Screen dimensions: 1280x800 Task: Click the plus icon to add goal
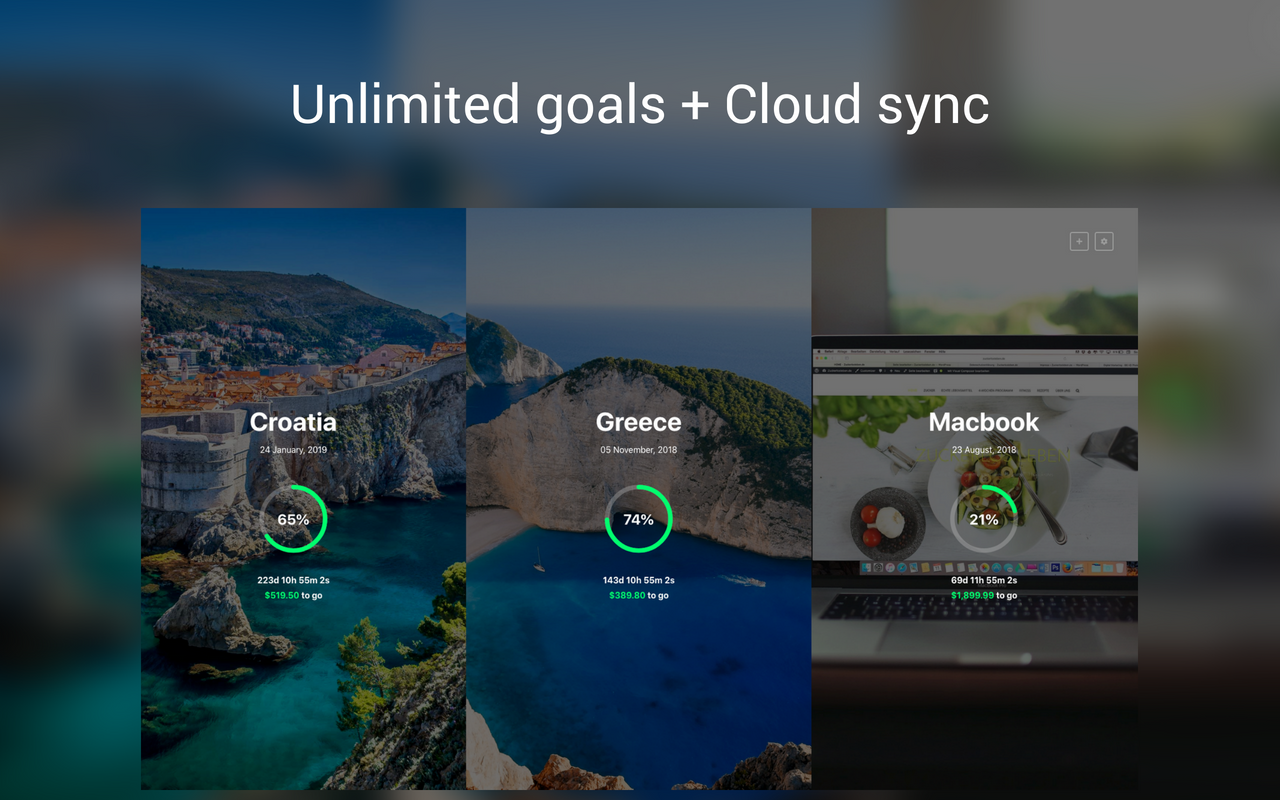1079,241
